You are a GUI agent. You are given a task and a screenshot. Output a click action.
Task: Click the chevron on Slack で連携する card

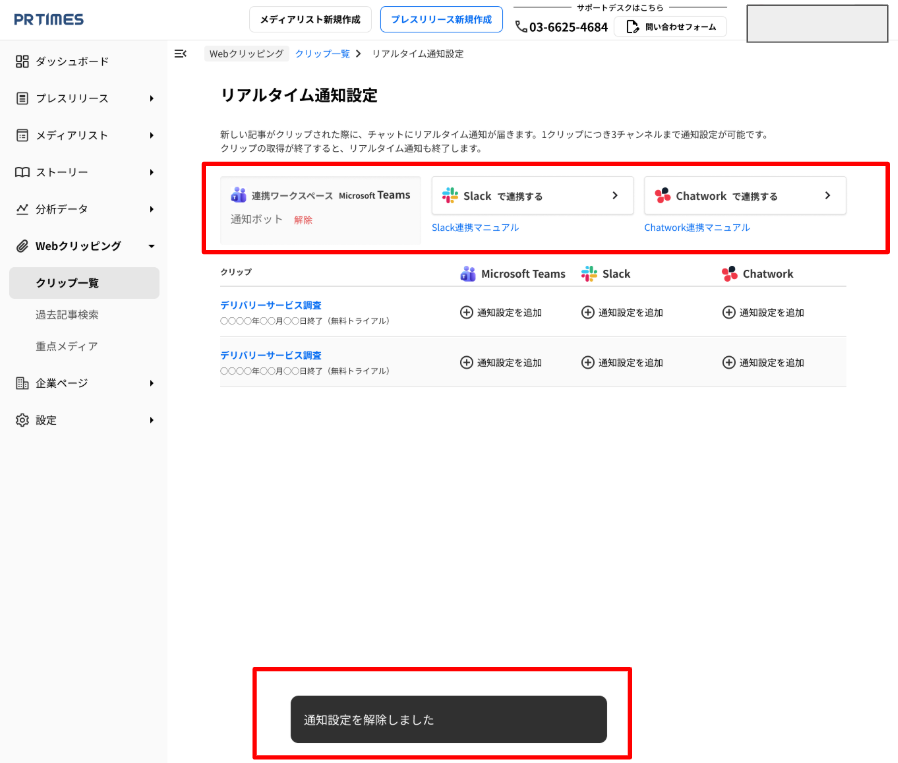(615, 195)
